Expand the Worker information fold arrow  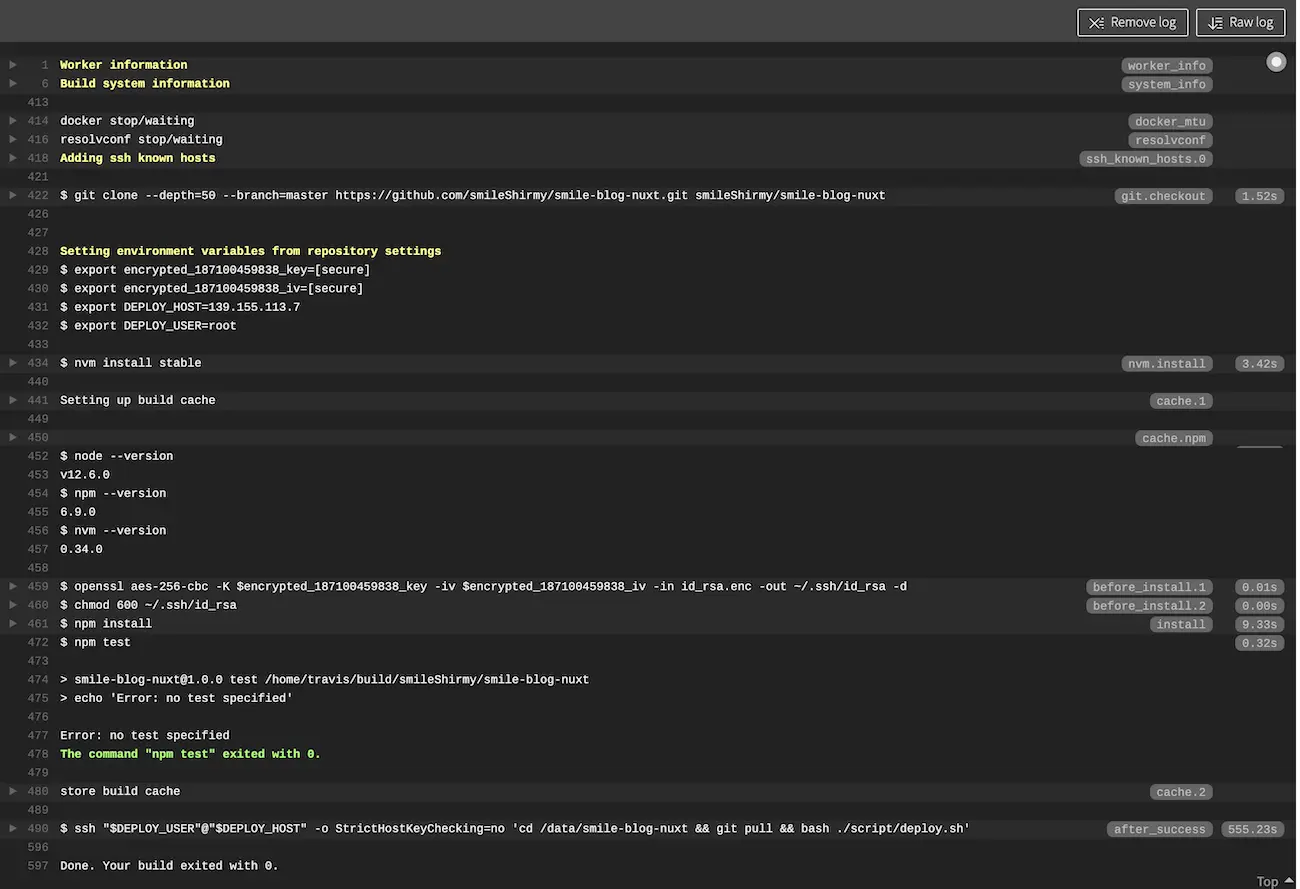pyautogui.click(x=13, y=65)
